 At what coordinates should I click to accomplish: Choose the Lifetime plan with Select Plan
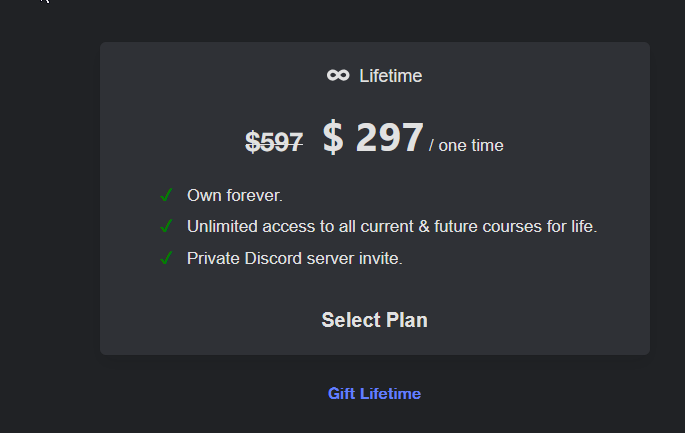pyautogui.click(x=374, y=320)
